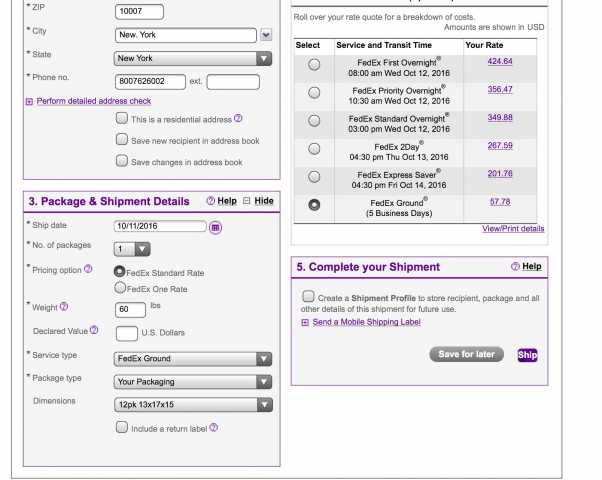
Task: Click the Ship date input field
Action: click(x=160, y=226)
